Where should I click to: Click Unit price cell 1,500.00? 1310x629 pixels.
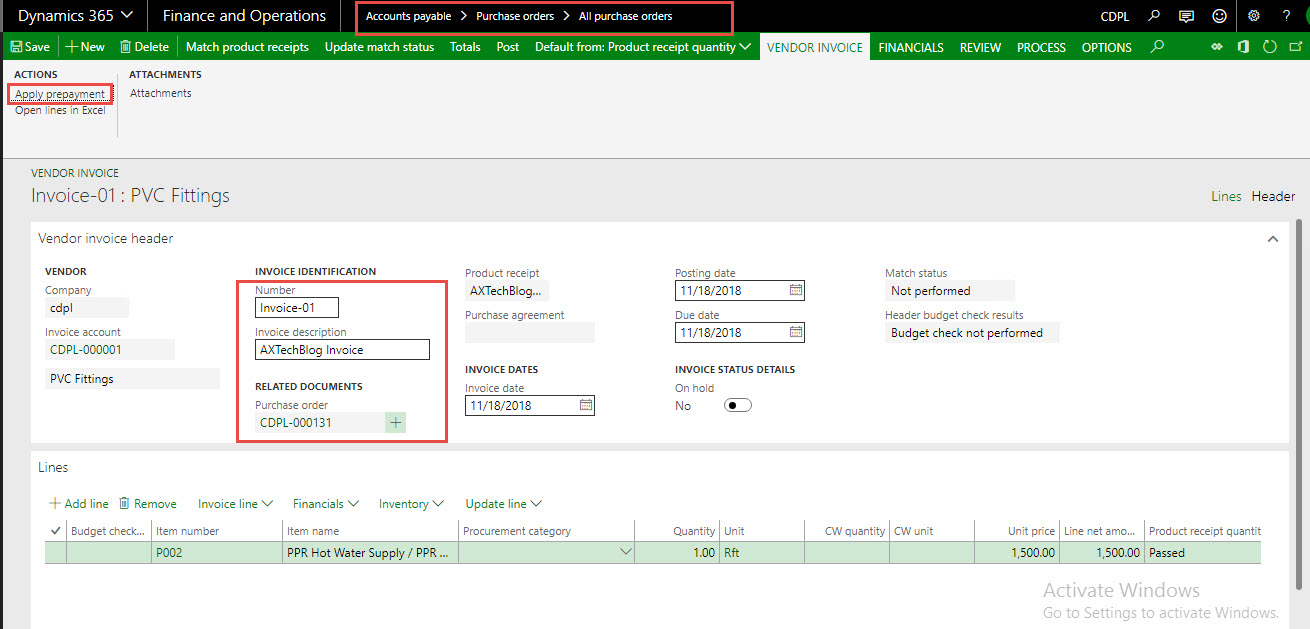tap(1016, 552)
